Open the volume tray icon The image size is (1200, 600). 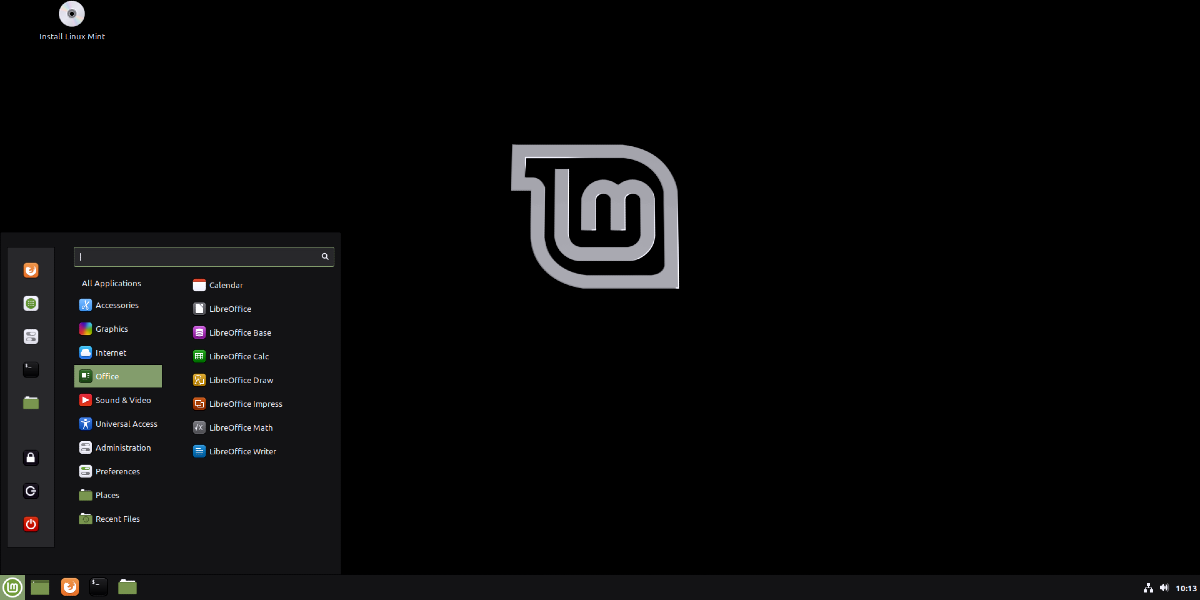pos(1165,588)
